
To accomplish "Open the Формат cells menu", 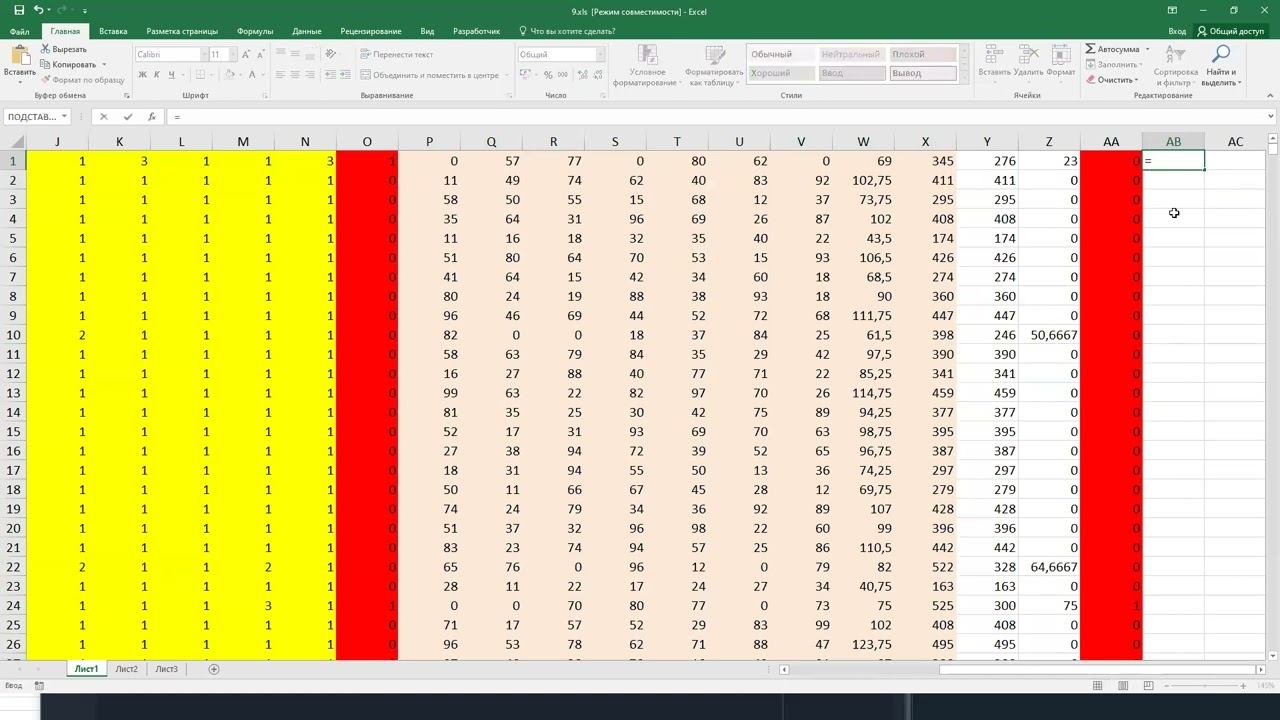I will tap(1061, 61).
